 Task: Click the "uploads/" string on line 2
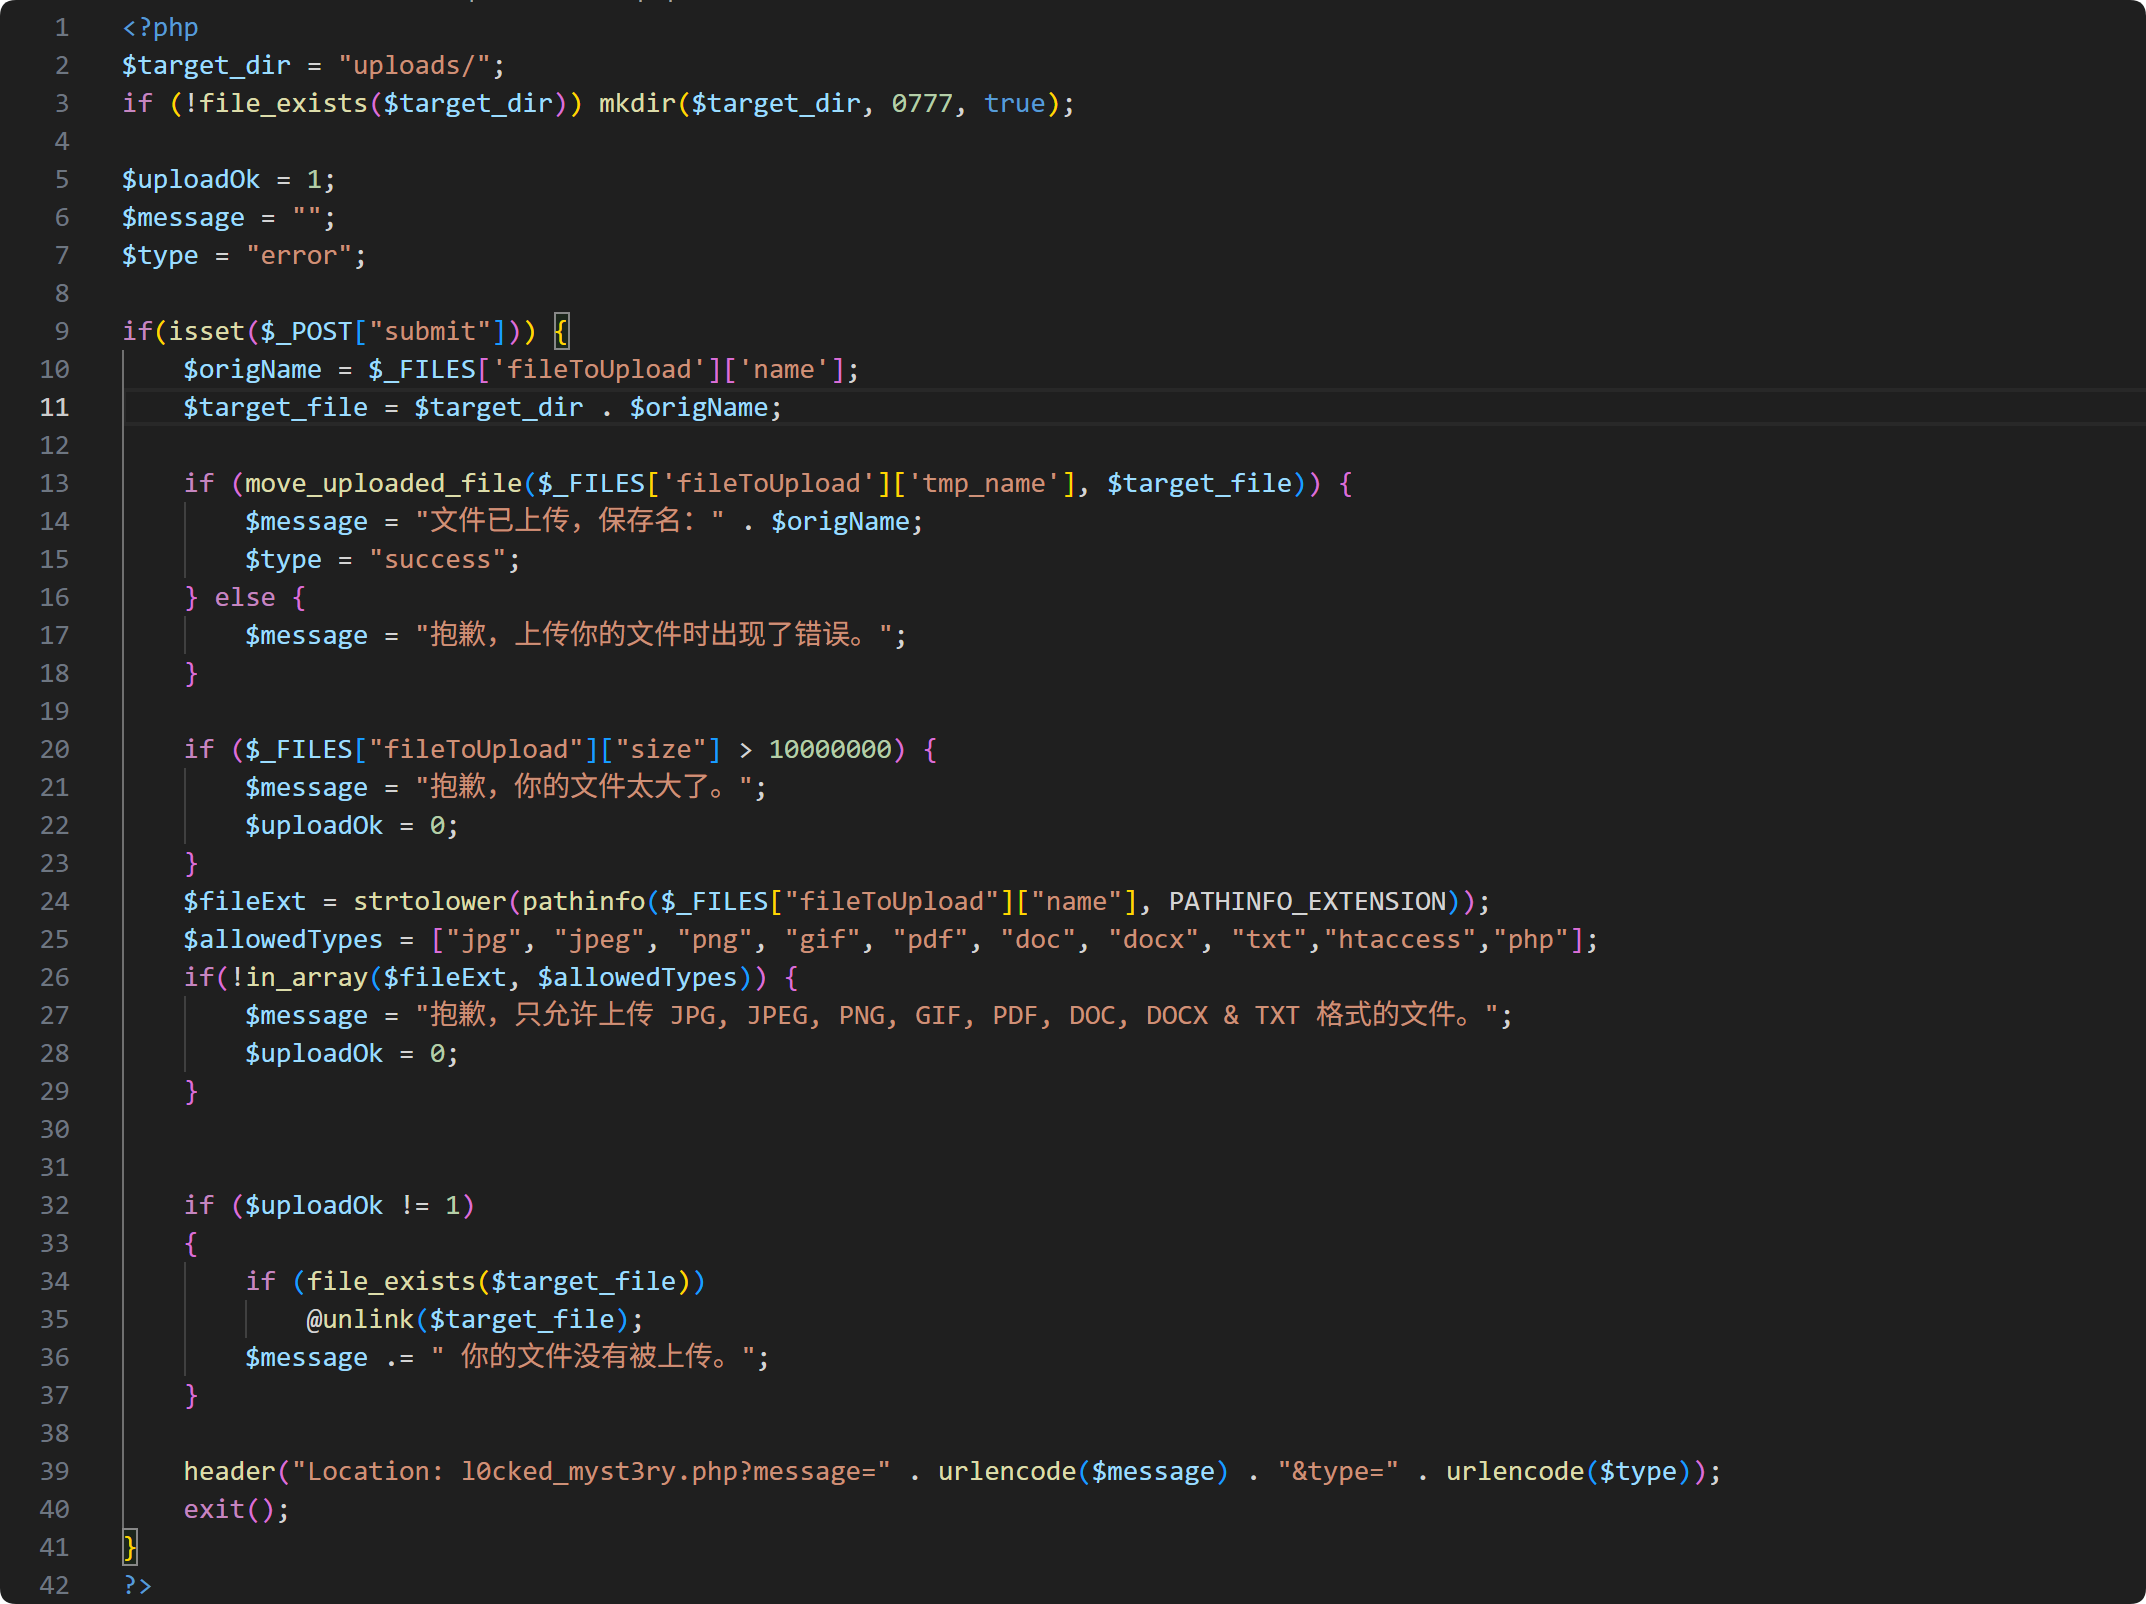pos(414,66)
